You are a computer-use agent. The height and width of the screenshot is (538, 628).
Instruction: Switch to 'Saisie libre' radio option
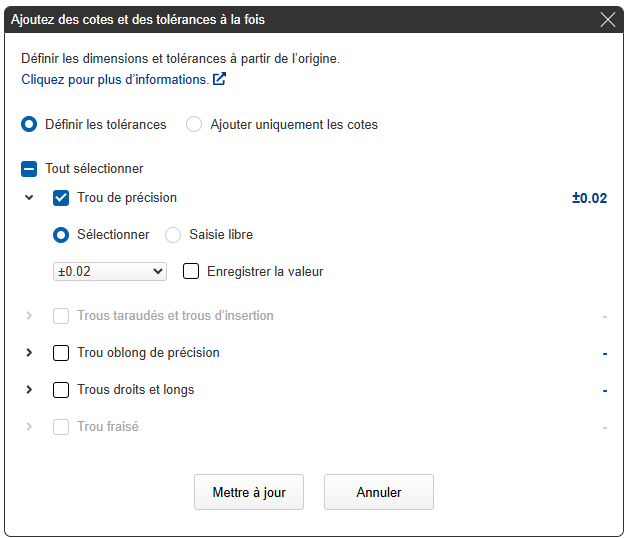[x=173, y=235]
